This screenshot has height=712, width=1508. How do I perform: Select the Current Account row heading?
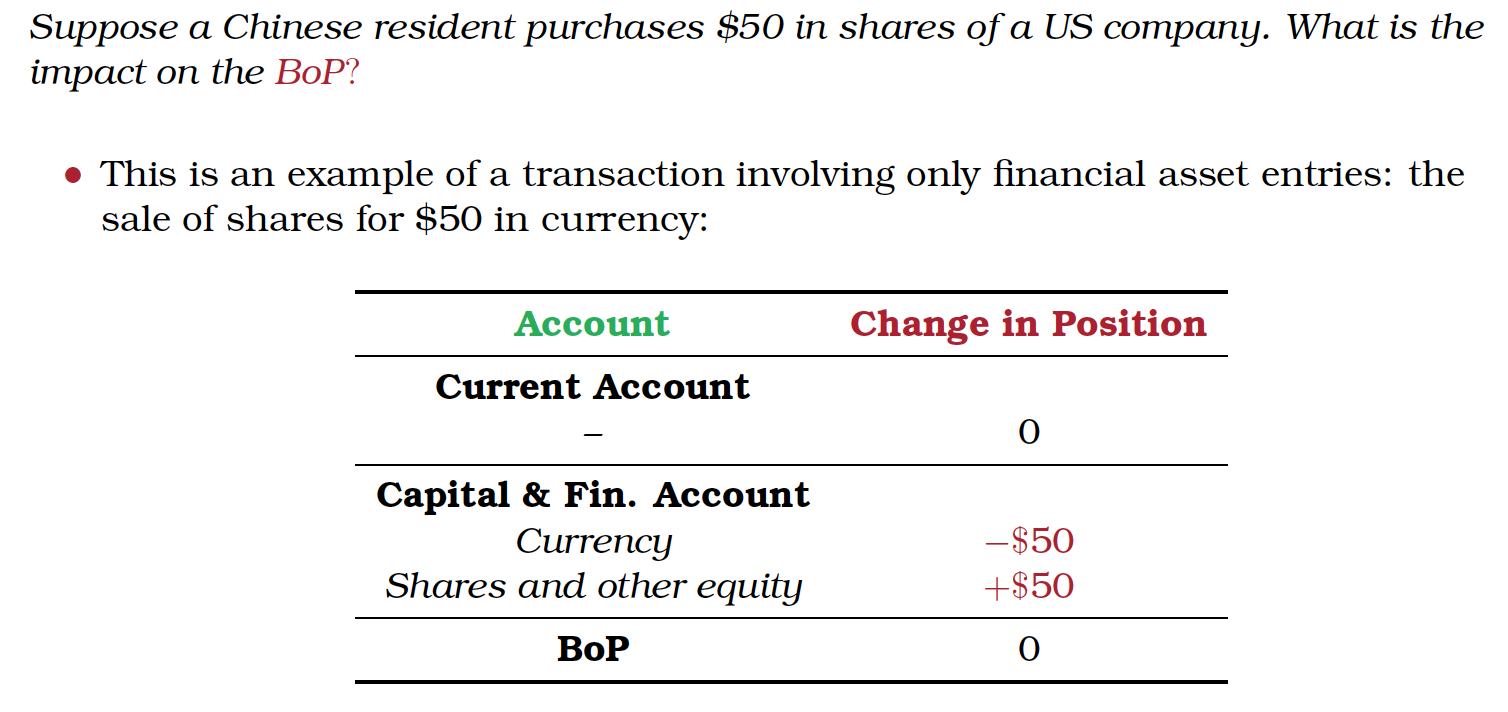[592, 387]
